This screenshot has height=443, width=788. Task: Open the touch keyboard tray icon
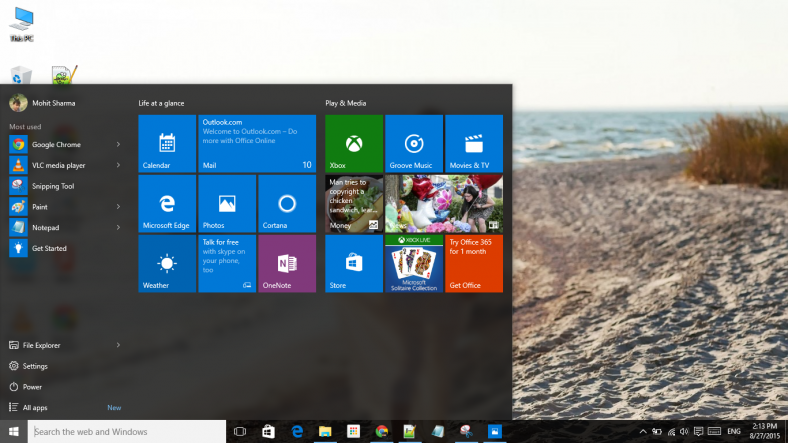click(714, 431)
